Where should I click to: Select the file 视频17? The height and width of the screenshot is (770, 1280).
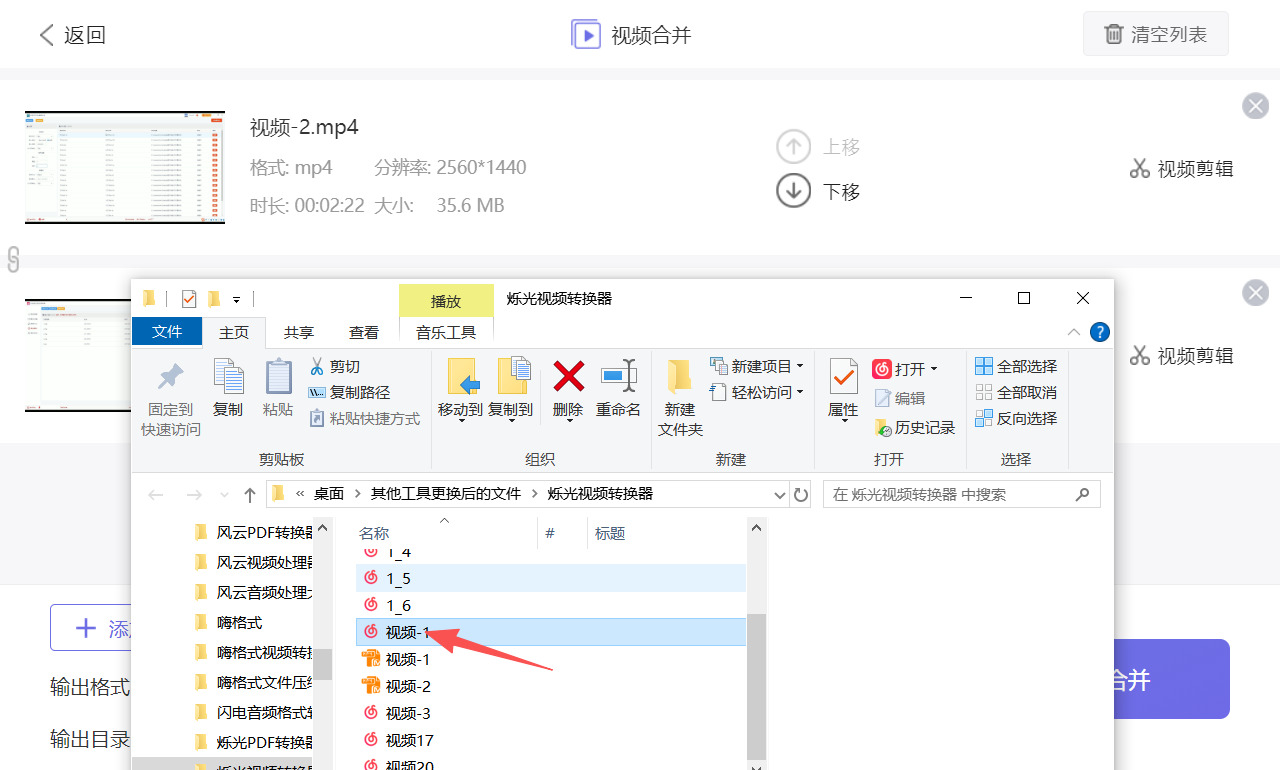tap(551, 740)
